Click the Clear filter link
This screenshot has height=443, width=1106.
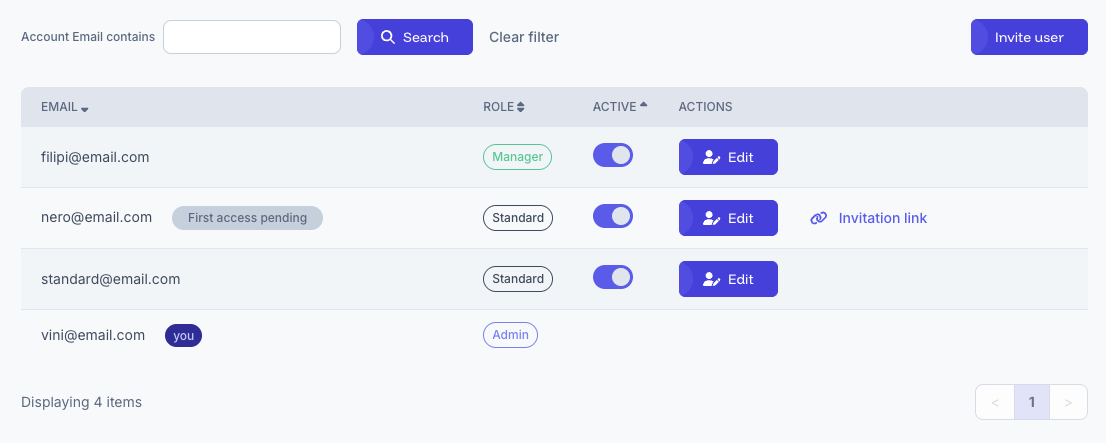tap(524, 37)
